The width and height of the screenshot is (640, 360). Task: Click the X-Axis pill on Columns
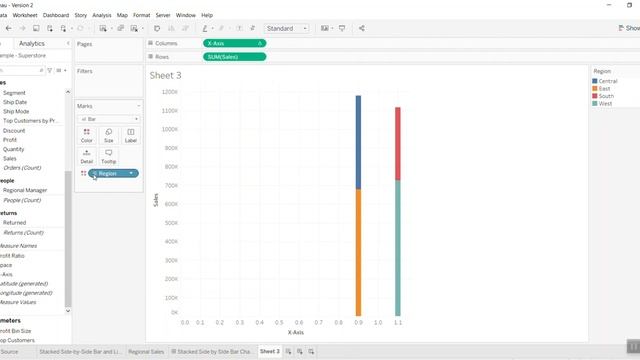coord(235,43)
